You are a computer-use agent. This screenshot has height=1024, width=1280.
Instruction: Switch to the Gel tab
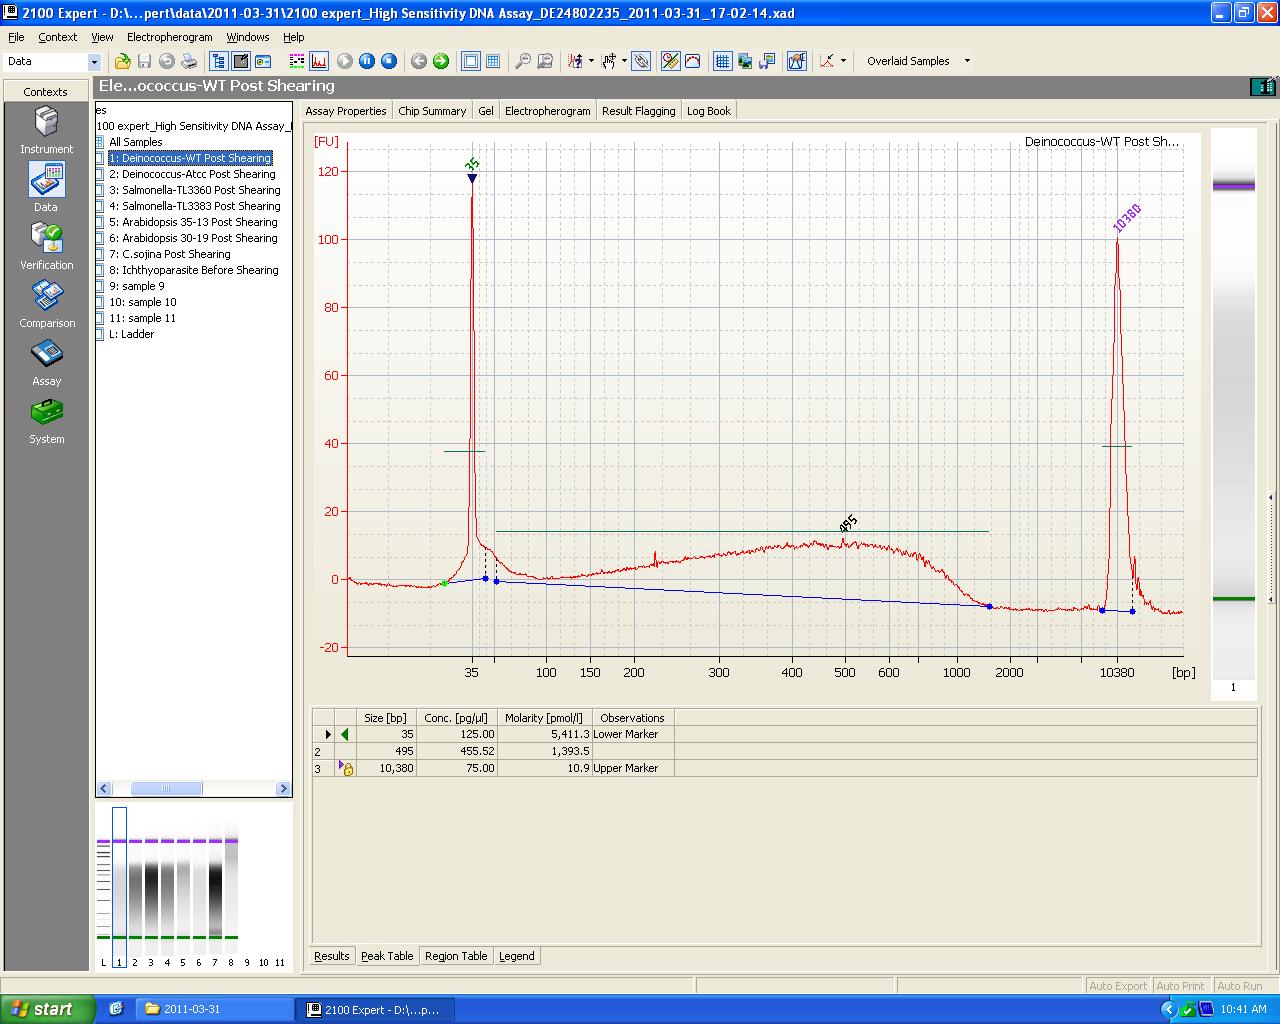coord(485,111)
